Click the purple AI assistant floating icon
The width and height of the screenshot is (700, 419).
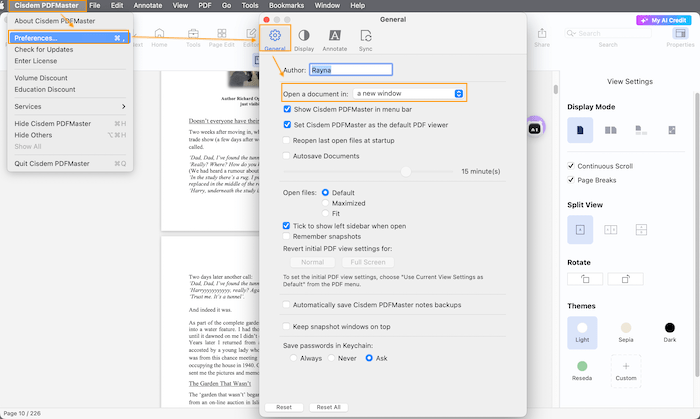[535, 129]
